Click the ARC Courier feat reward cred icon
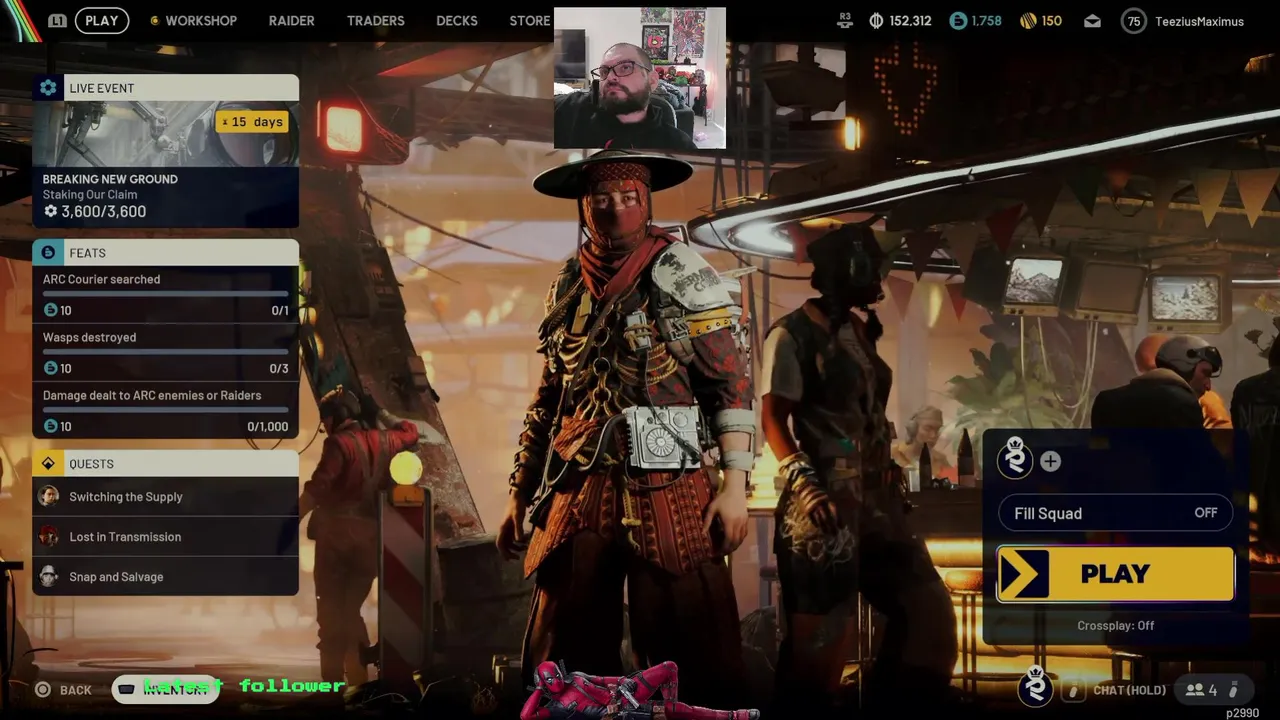This screenshot has width=1280, height=720. tap(51, 310)
